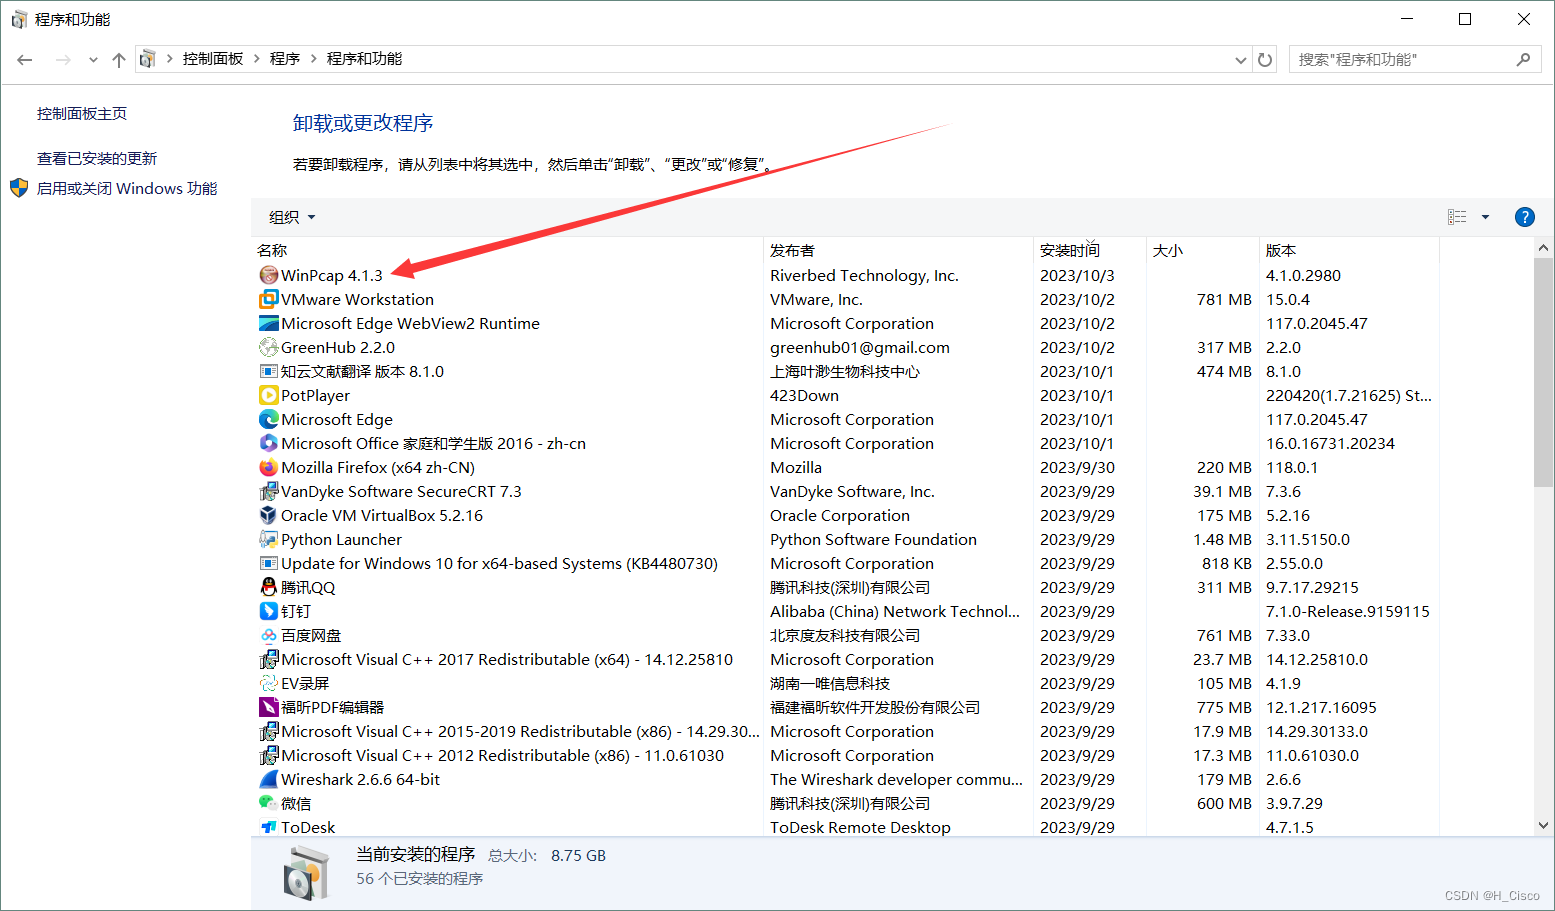The image size is (1555, 911).
Task: Go back with the back arrow
Action: point(25,60)
